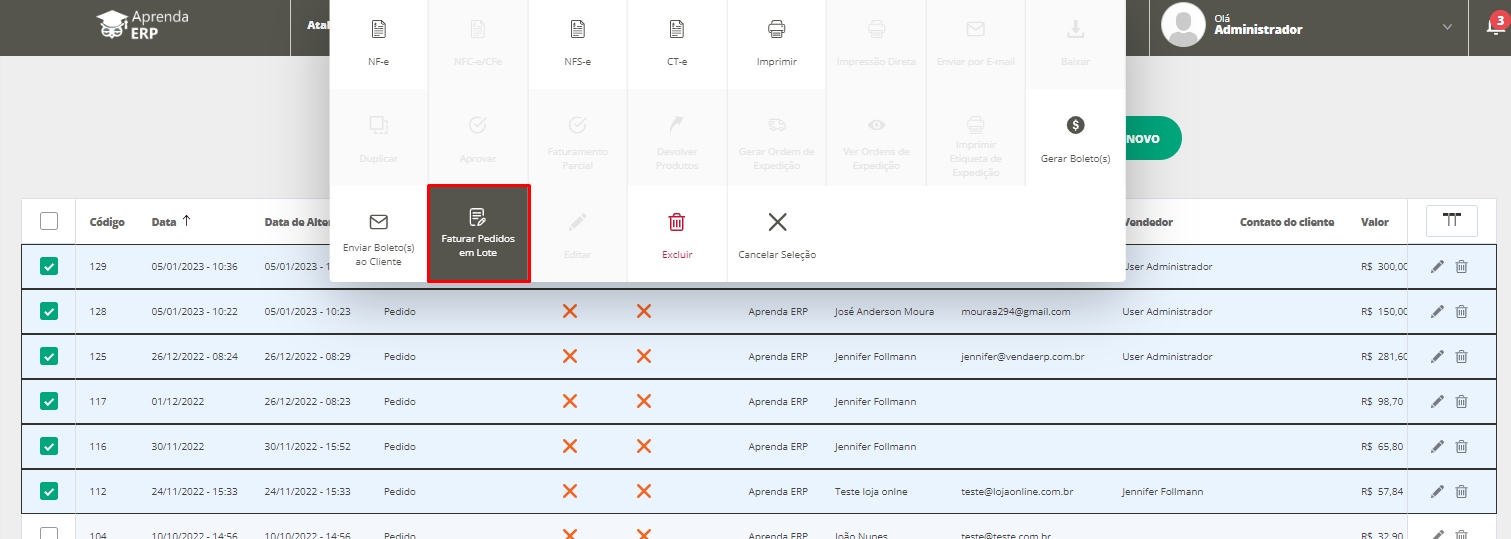1511x539 pixels.
Task: Toggle the select-all header checkbox
Action: (x=49, y=222)
